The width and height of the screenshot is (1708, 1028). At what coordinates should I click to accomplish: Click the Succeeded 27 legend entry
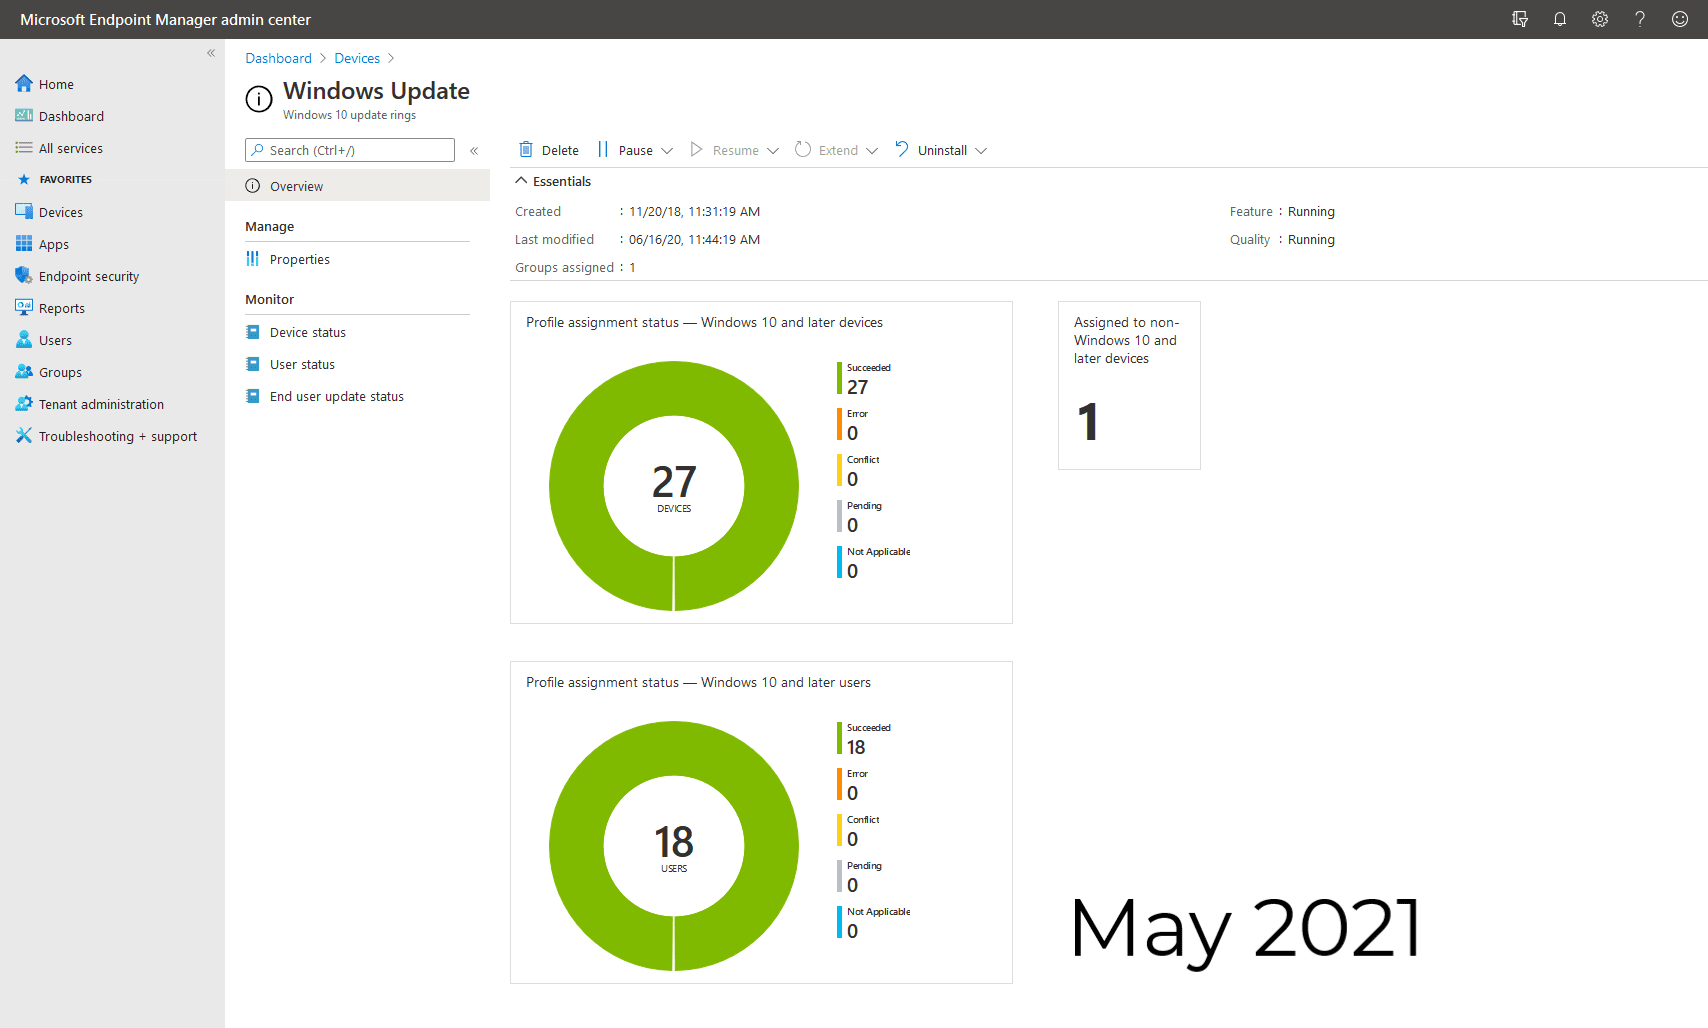[x=865, y=379]
